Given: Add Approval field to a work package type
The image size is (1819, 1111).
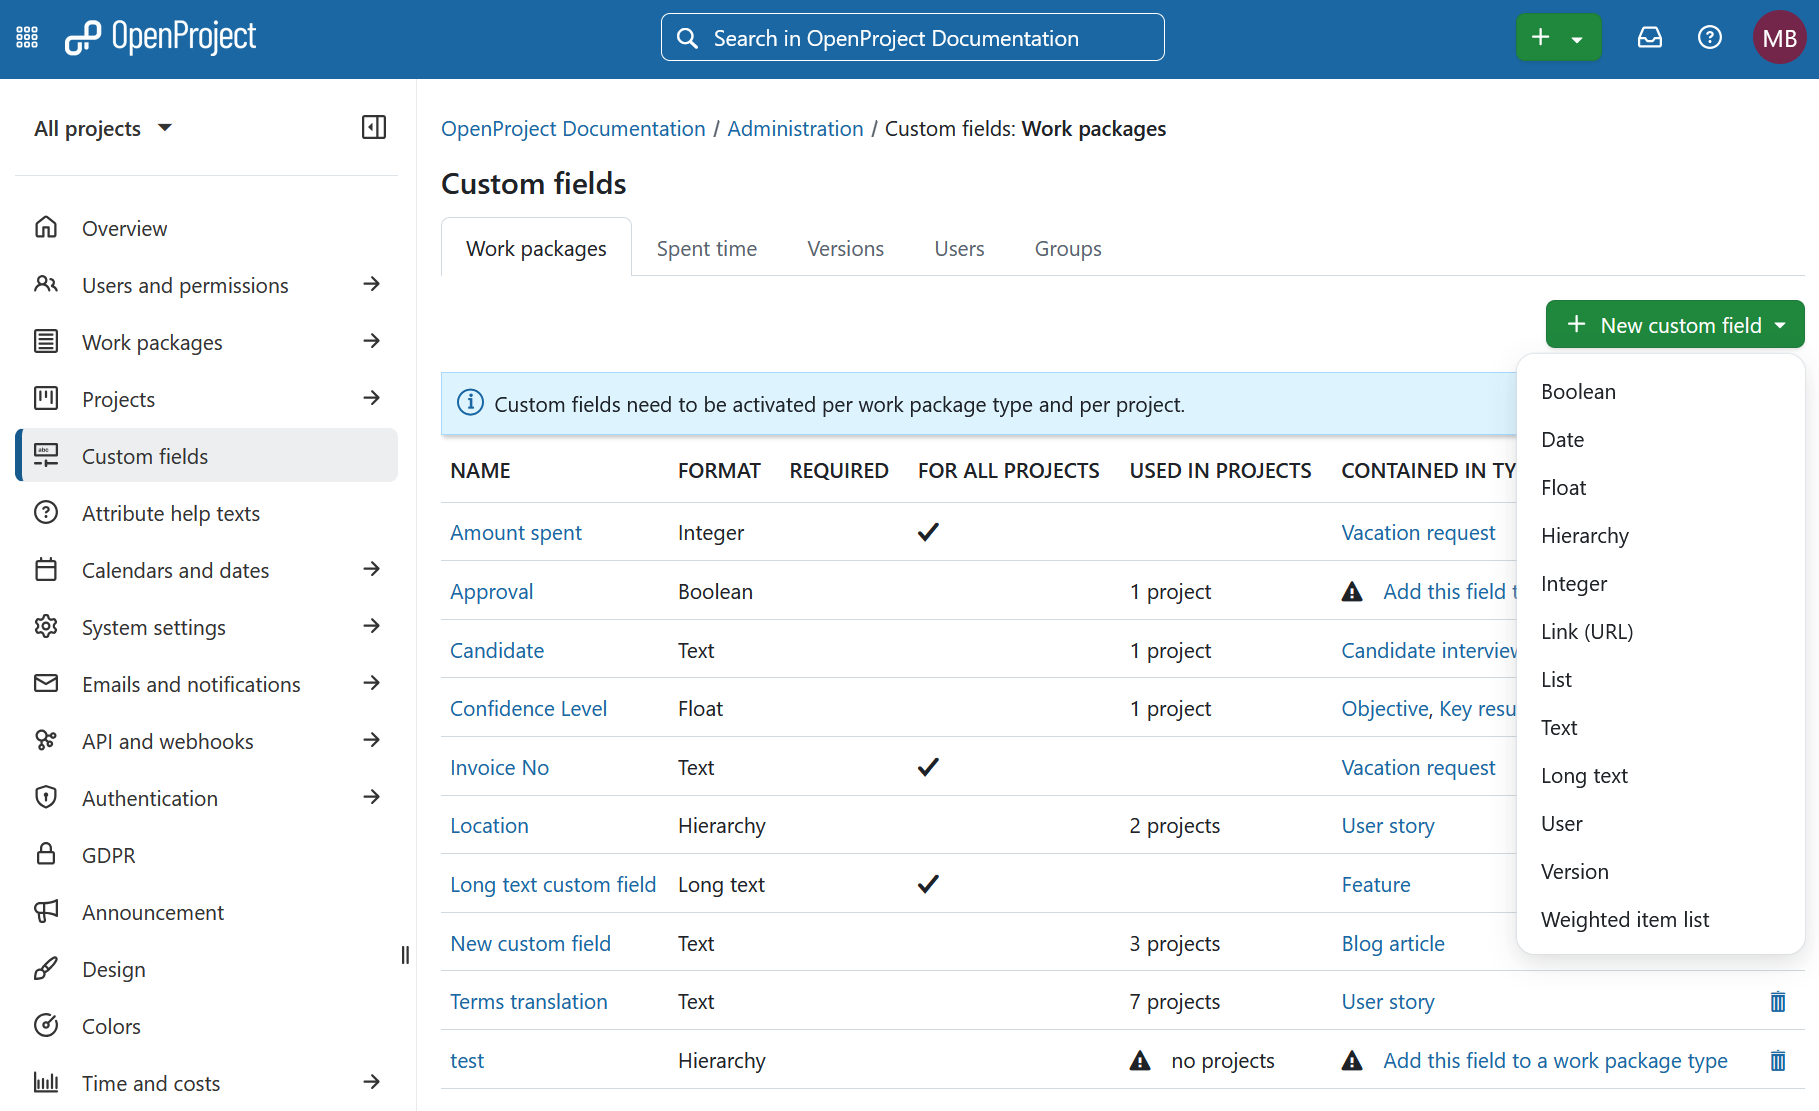Looking at the screenshot, I should point(1450,591).
